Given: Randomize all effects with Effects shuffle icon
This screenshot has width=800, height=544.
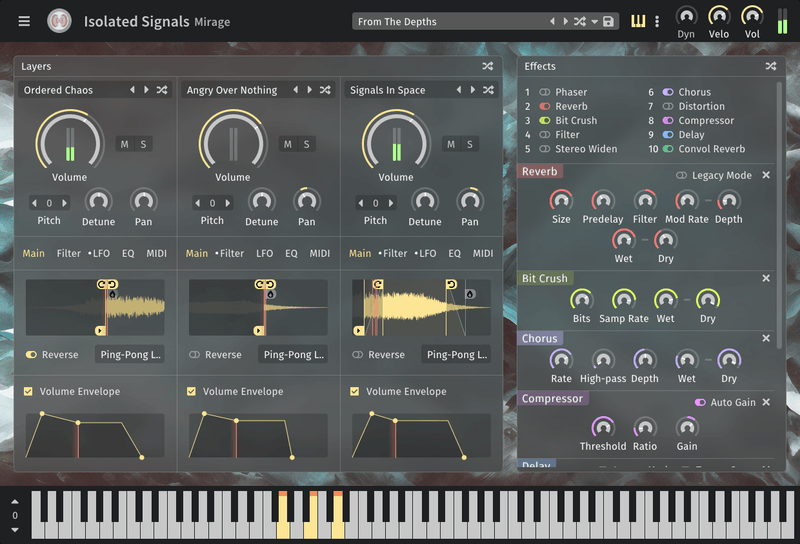Looking at the screenshot, I should (x=771, y=66).
